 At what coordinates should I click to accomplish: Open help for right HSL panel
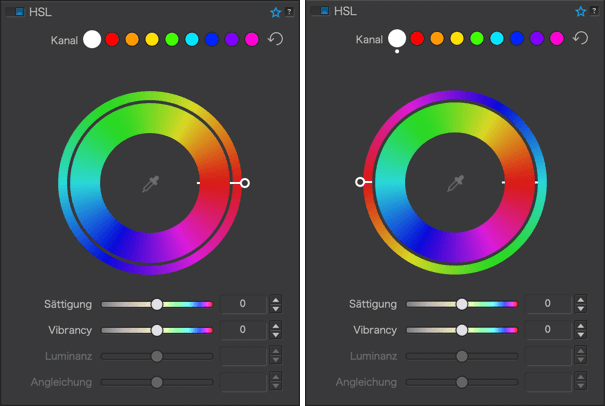coord(594,11)
